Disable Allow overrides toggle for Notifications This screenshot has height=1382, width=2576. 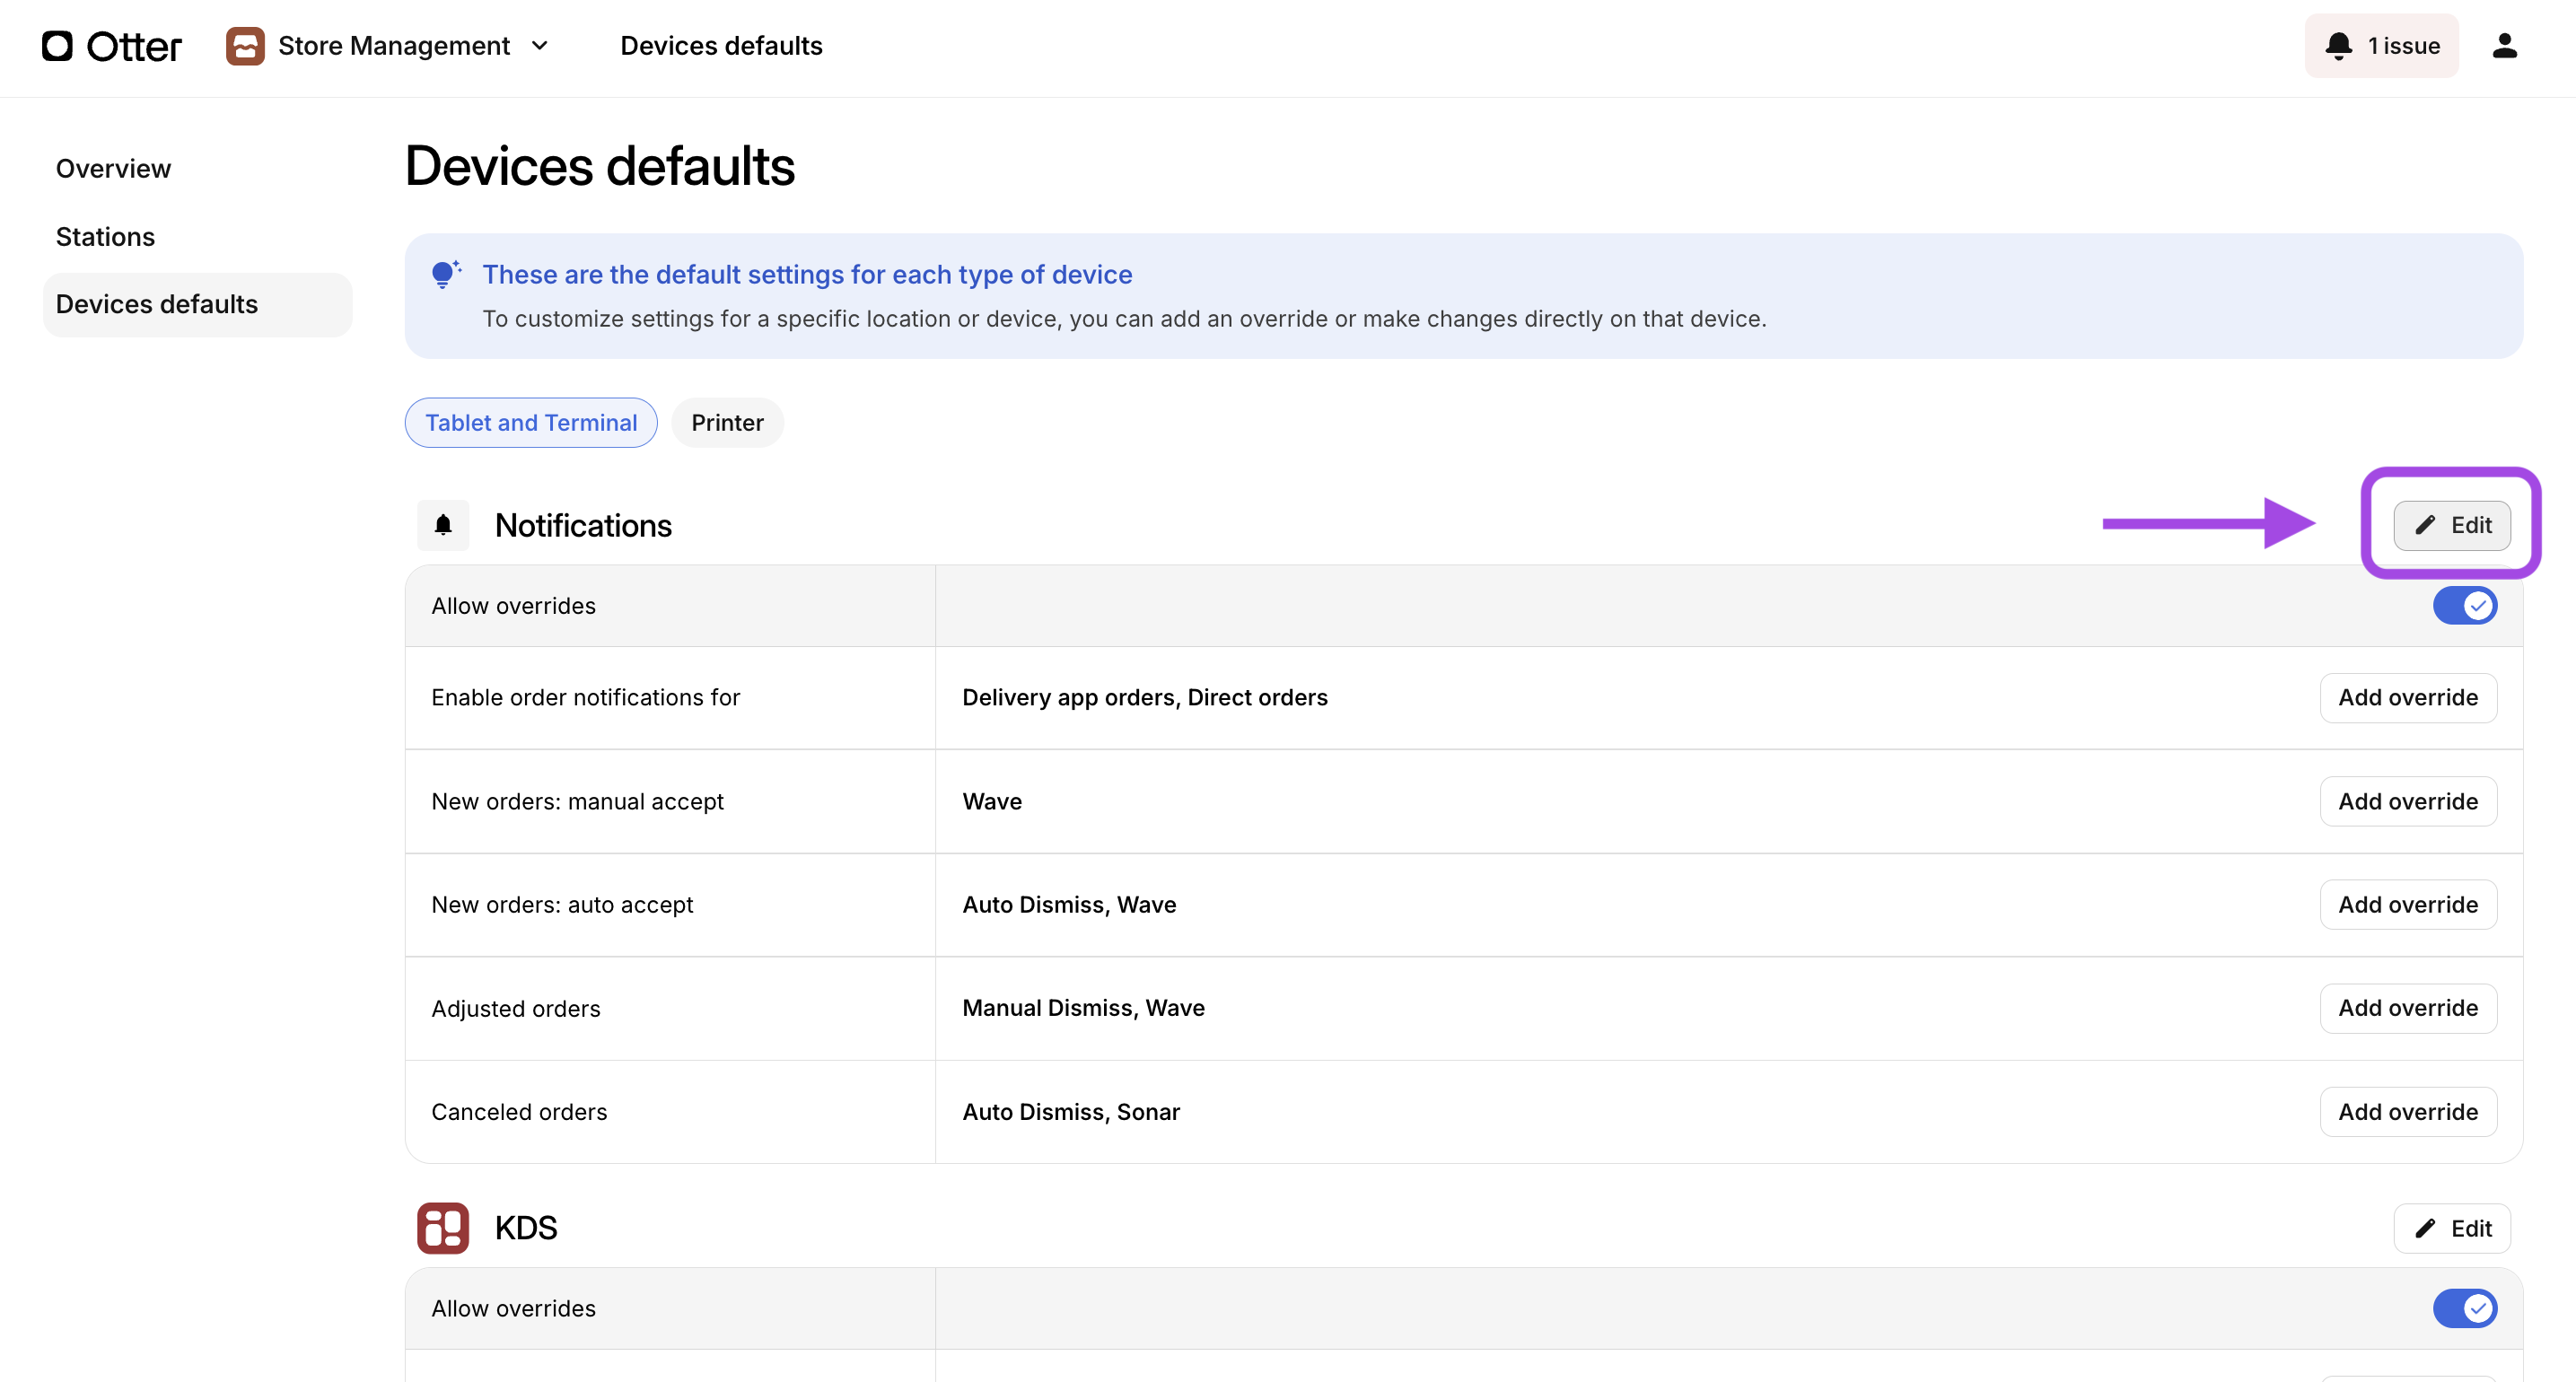[2464, 606]
